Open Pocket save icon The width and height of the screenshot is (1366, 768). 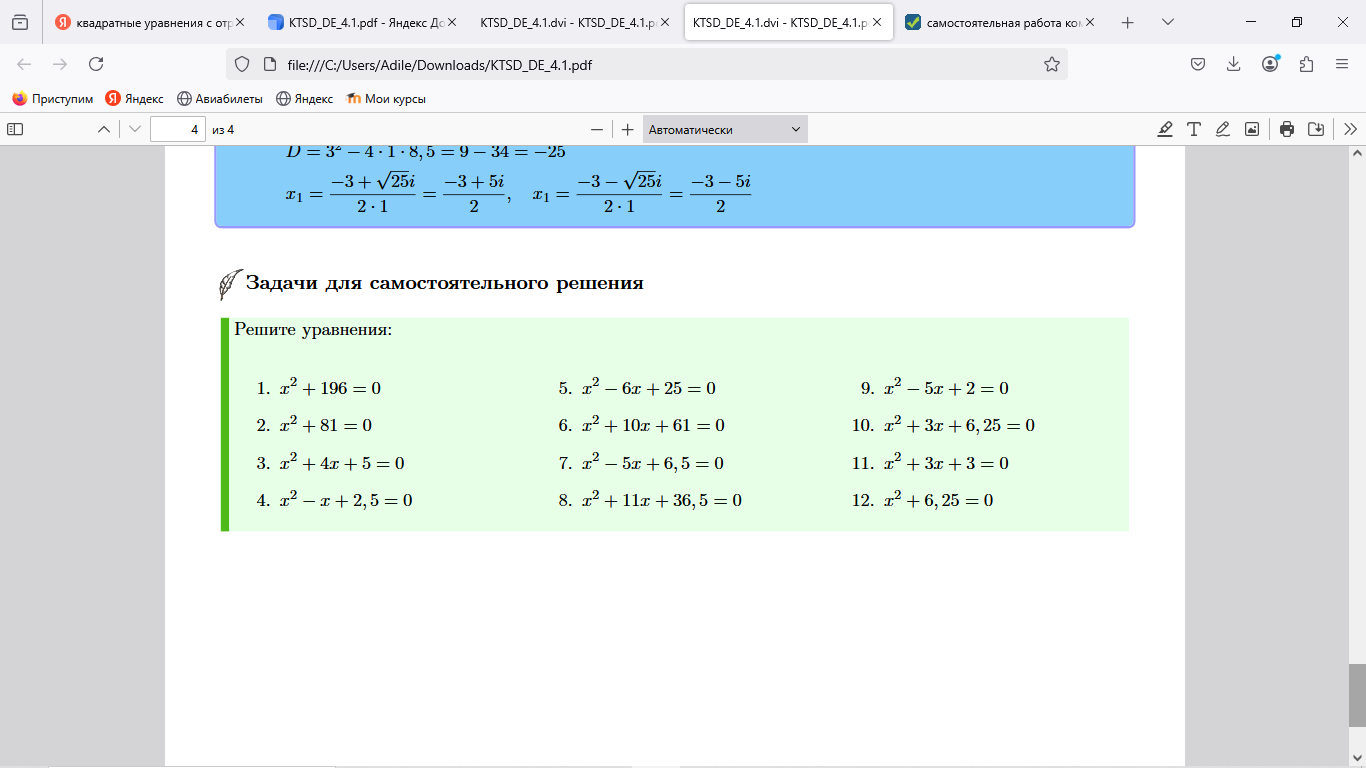click(x=1198, y=64)
